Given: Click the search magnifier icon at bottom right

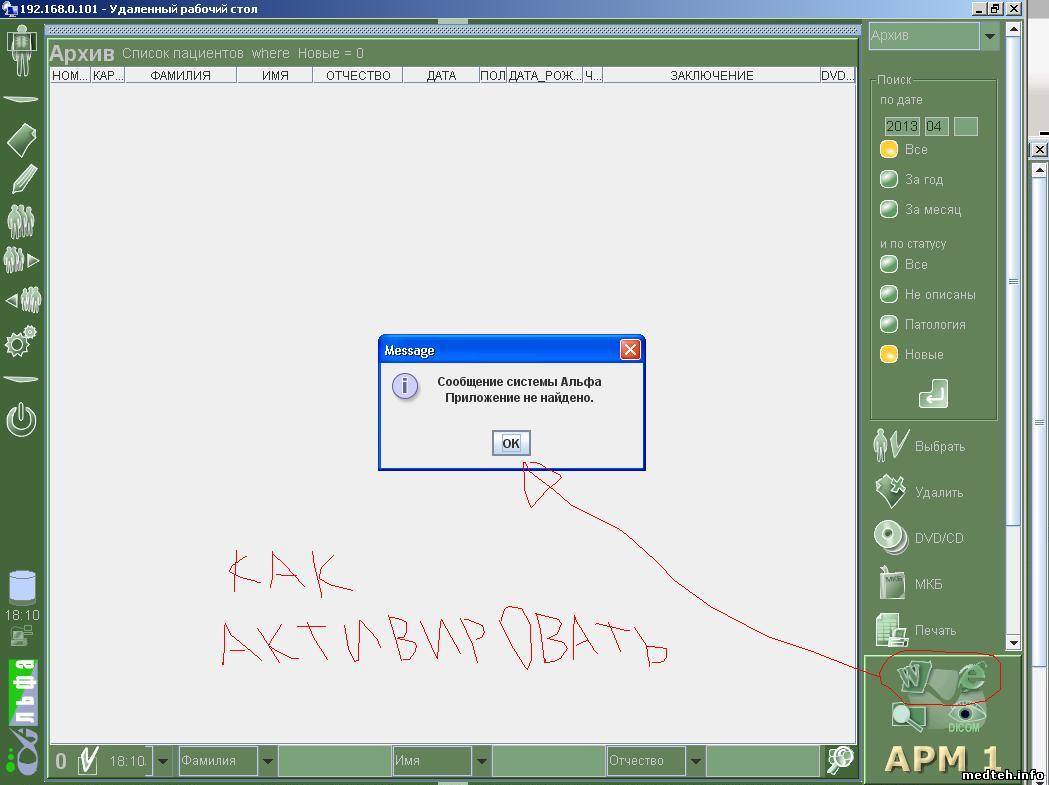Looking at the screenshot, I should click(x=840, y=760).
